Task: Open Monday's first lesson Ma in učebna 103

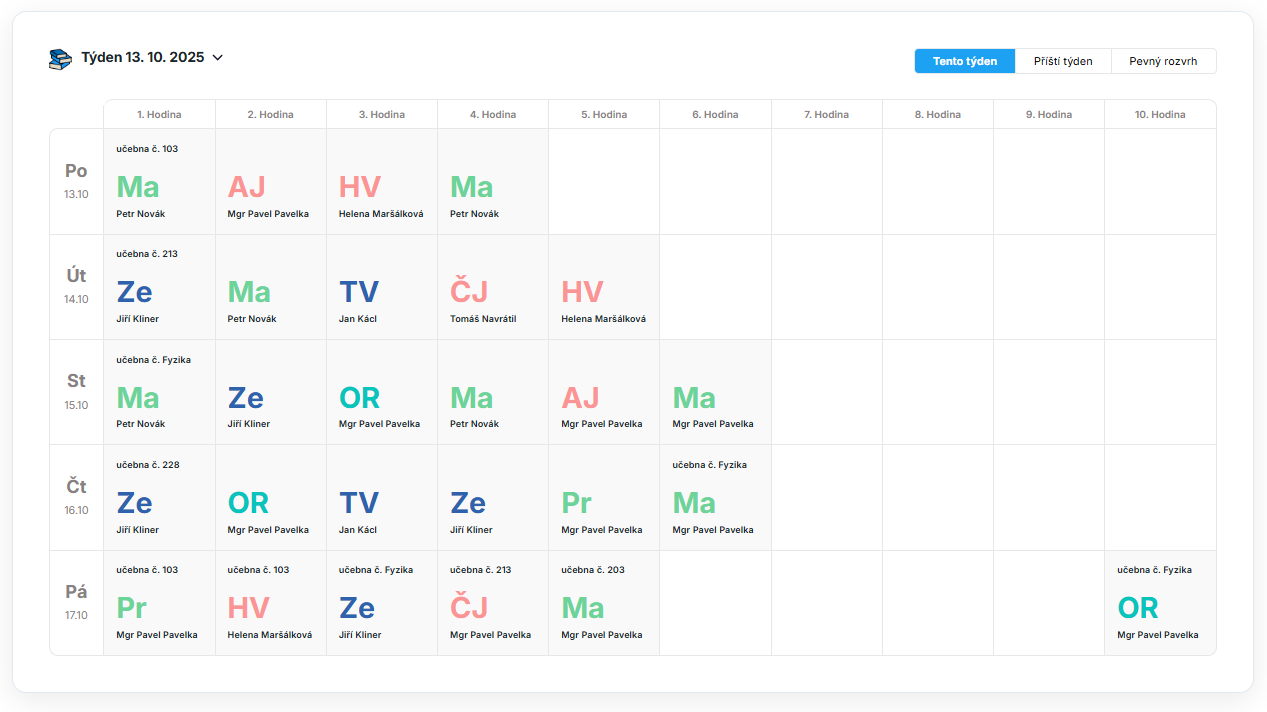Action: coord(160,182)
